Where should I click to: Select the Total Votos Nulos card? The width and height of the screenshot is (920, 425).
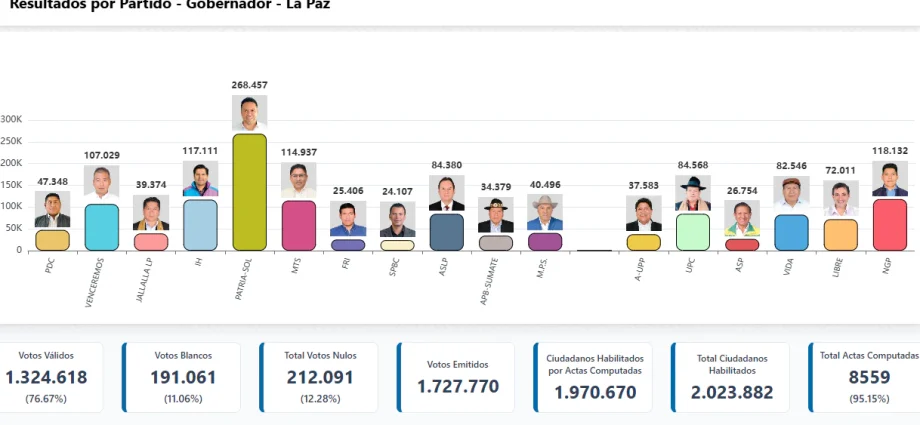pyautogui.click(x=320, y=377)
